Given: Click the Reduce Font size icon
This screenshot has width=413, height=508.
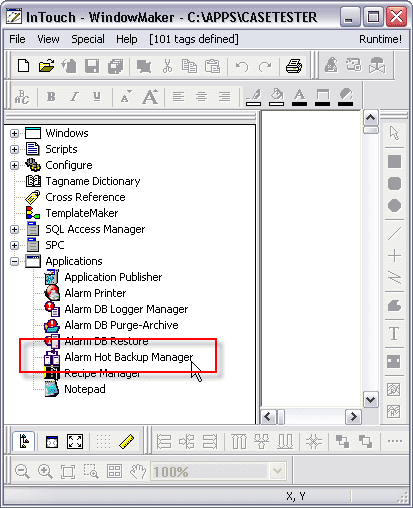Looking at the screenshot, I should pos(126,97).
